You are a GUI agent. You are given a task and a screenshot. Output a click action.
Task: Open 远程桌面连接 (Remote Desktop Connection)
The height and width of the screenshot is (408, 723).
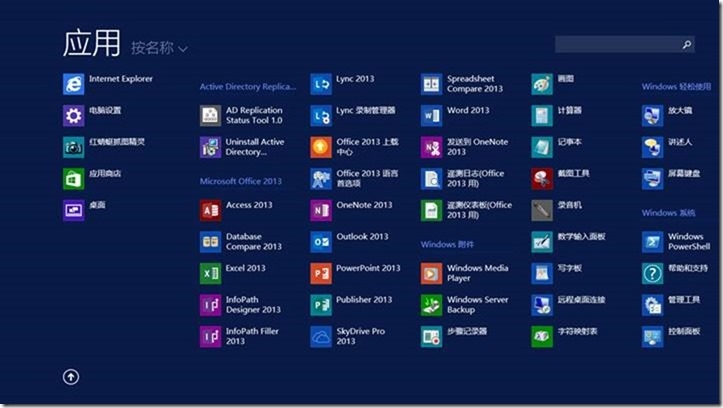click(x=569, y=305)
